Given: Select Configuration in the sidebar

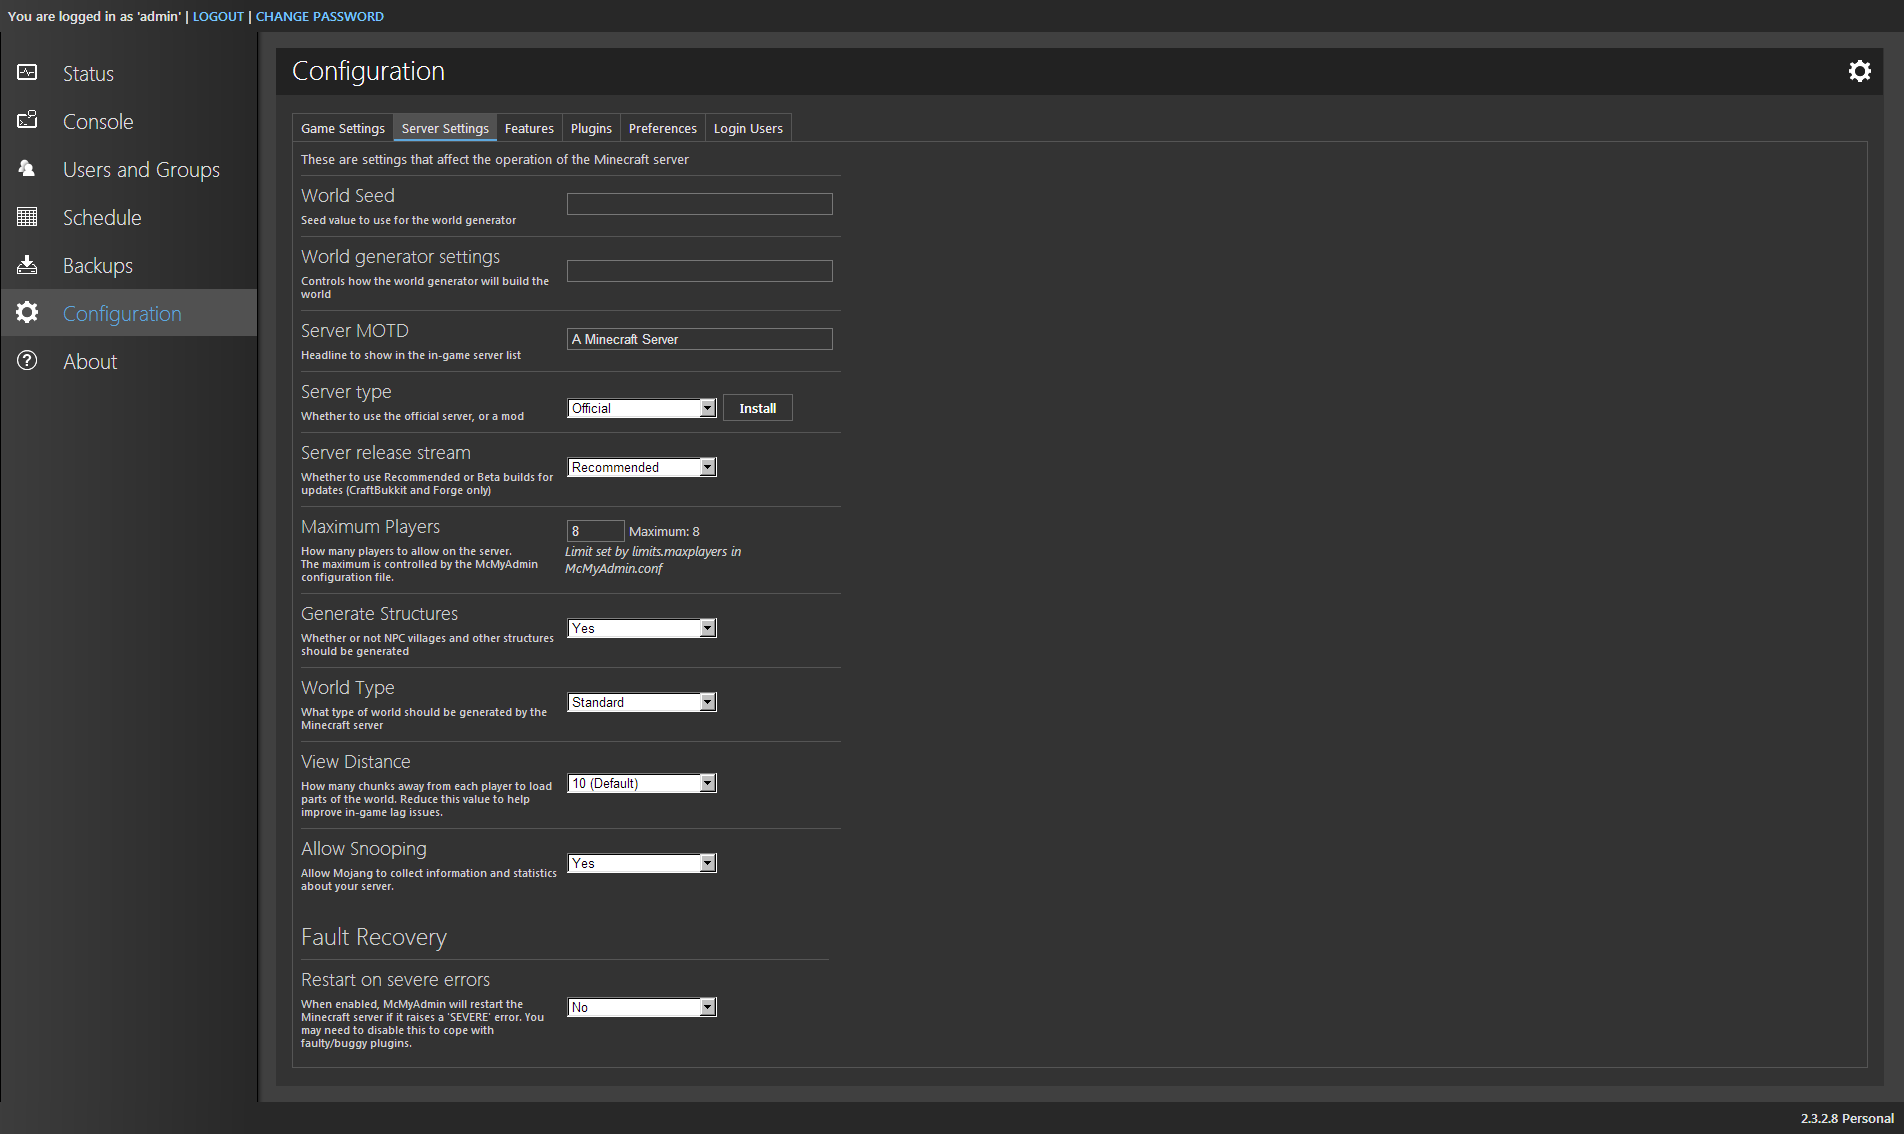Looking at the screenshot, I should [128, 313].
